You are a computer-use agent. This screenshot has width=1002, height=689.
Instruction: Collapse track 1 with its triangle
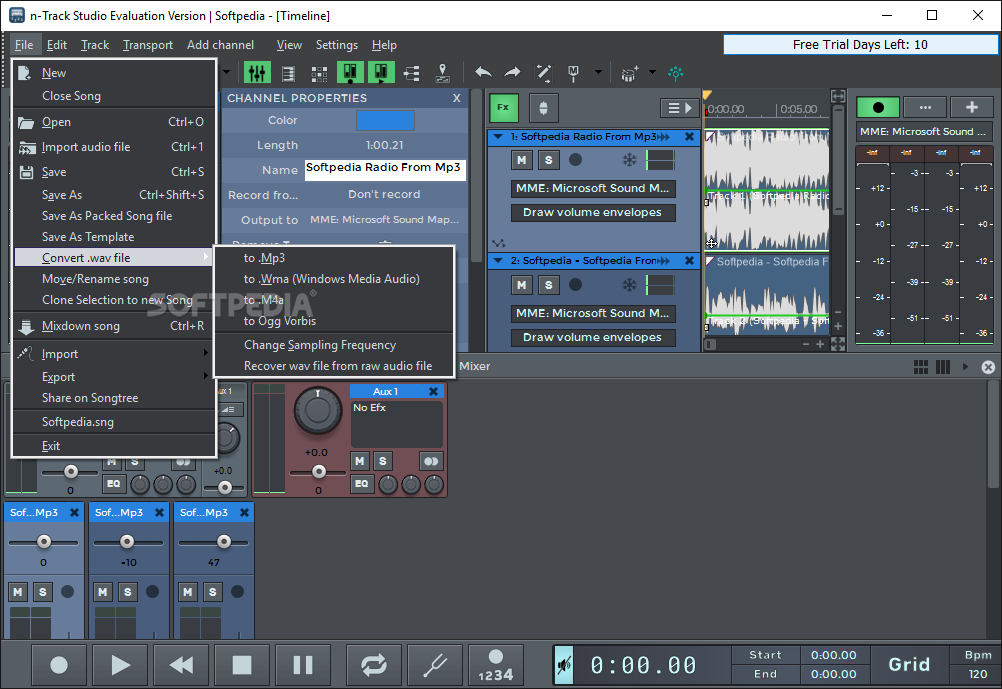coord(498,136)
